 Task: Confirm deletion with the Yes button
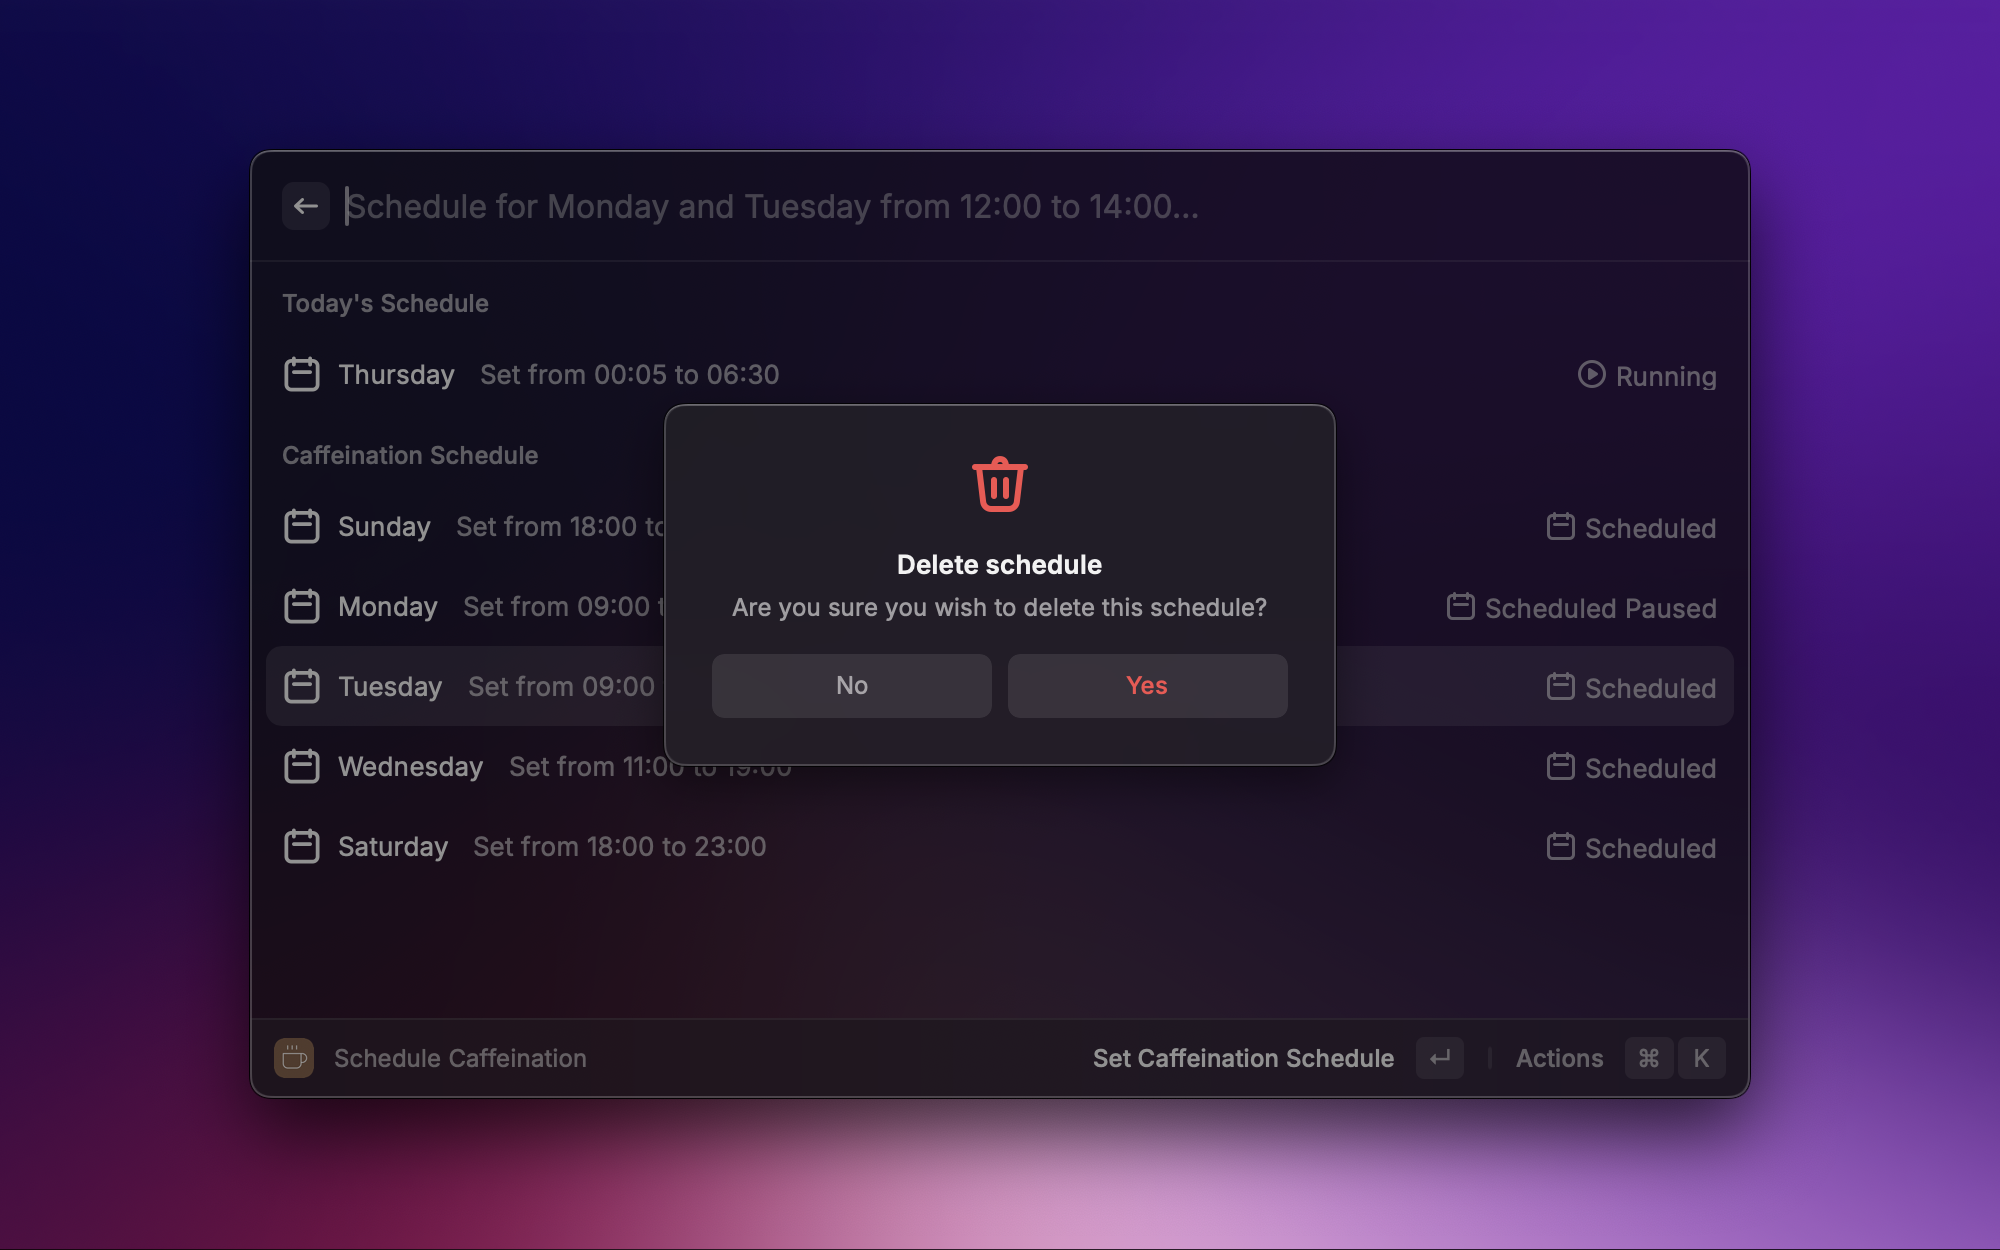pyautogui.click(x=1147, y=686)
